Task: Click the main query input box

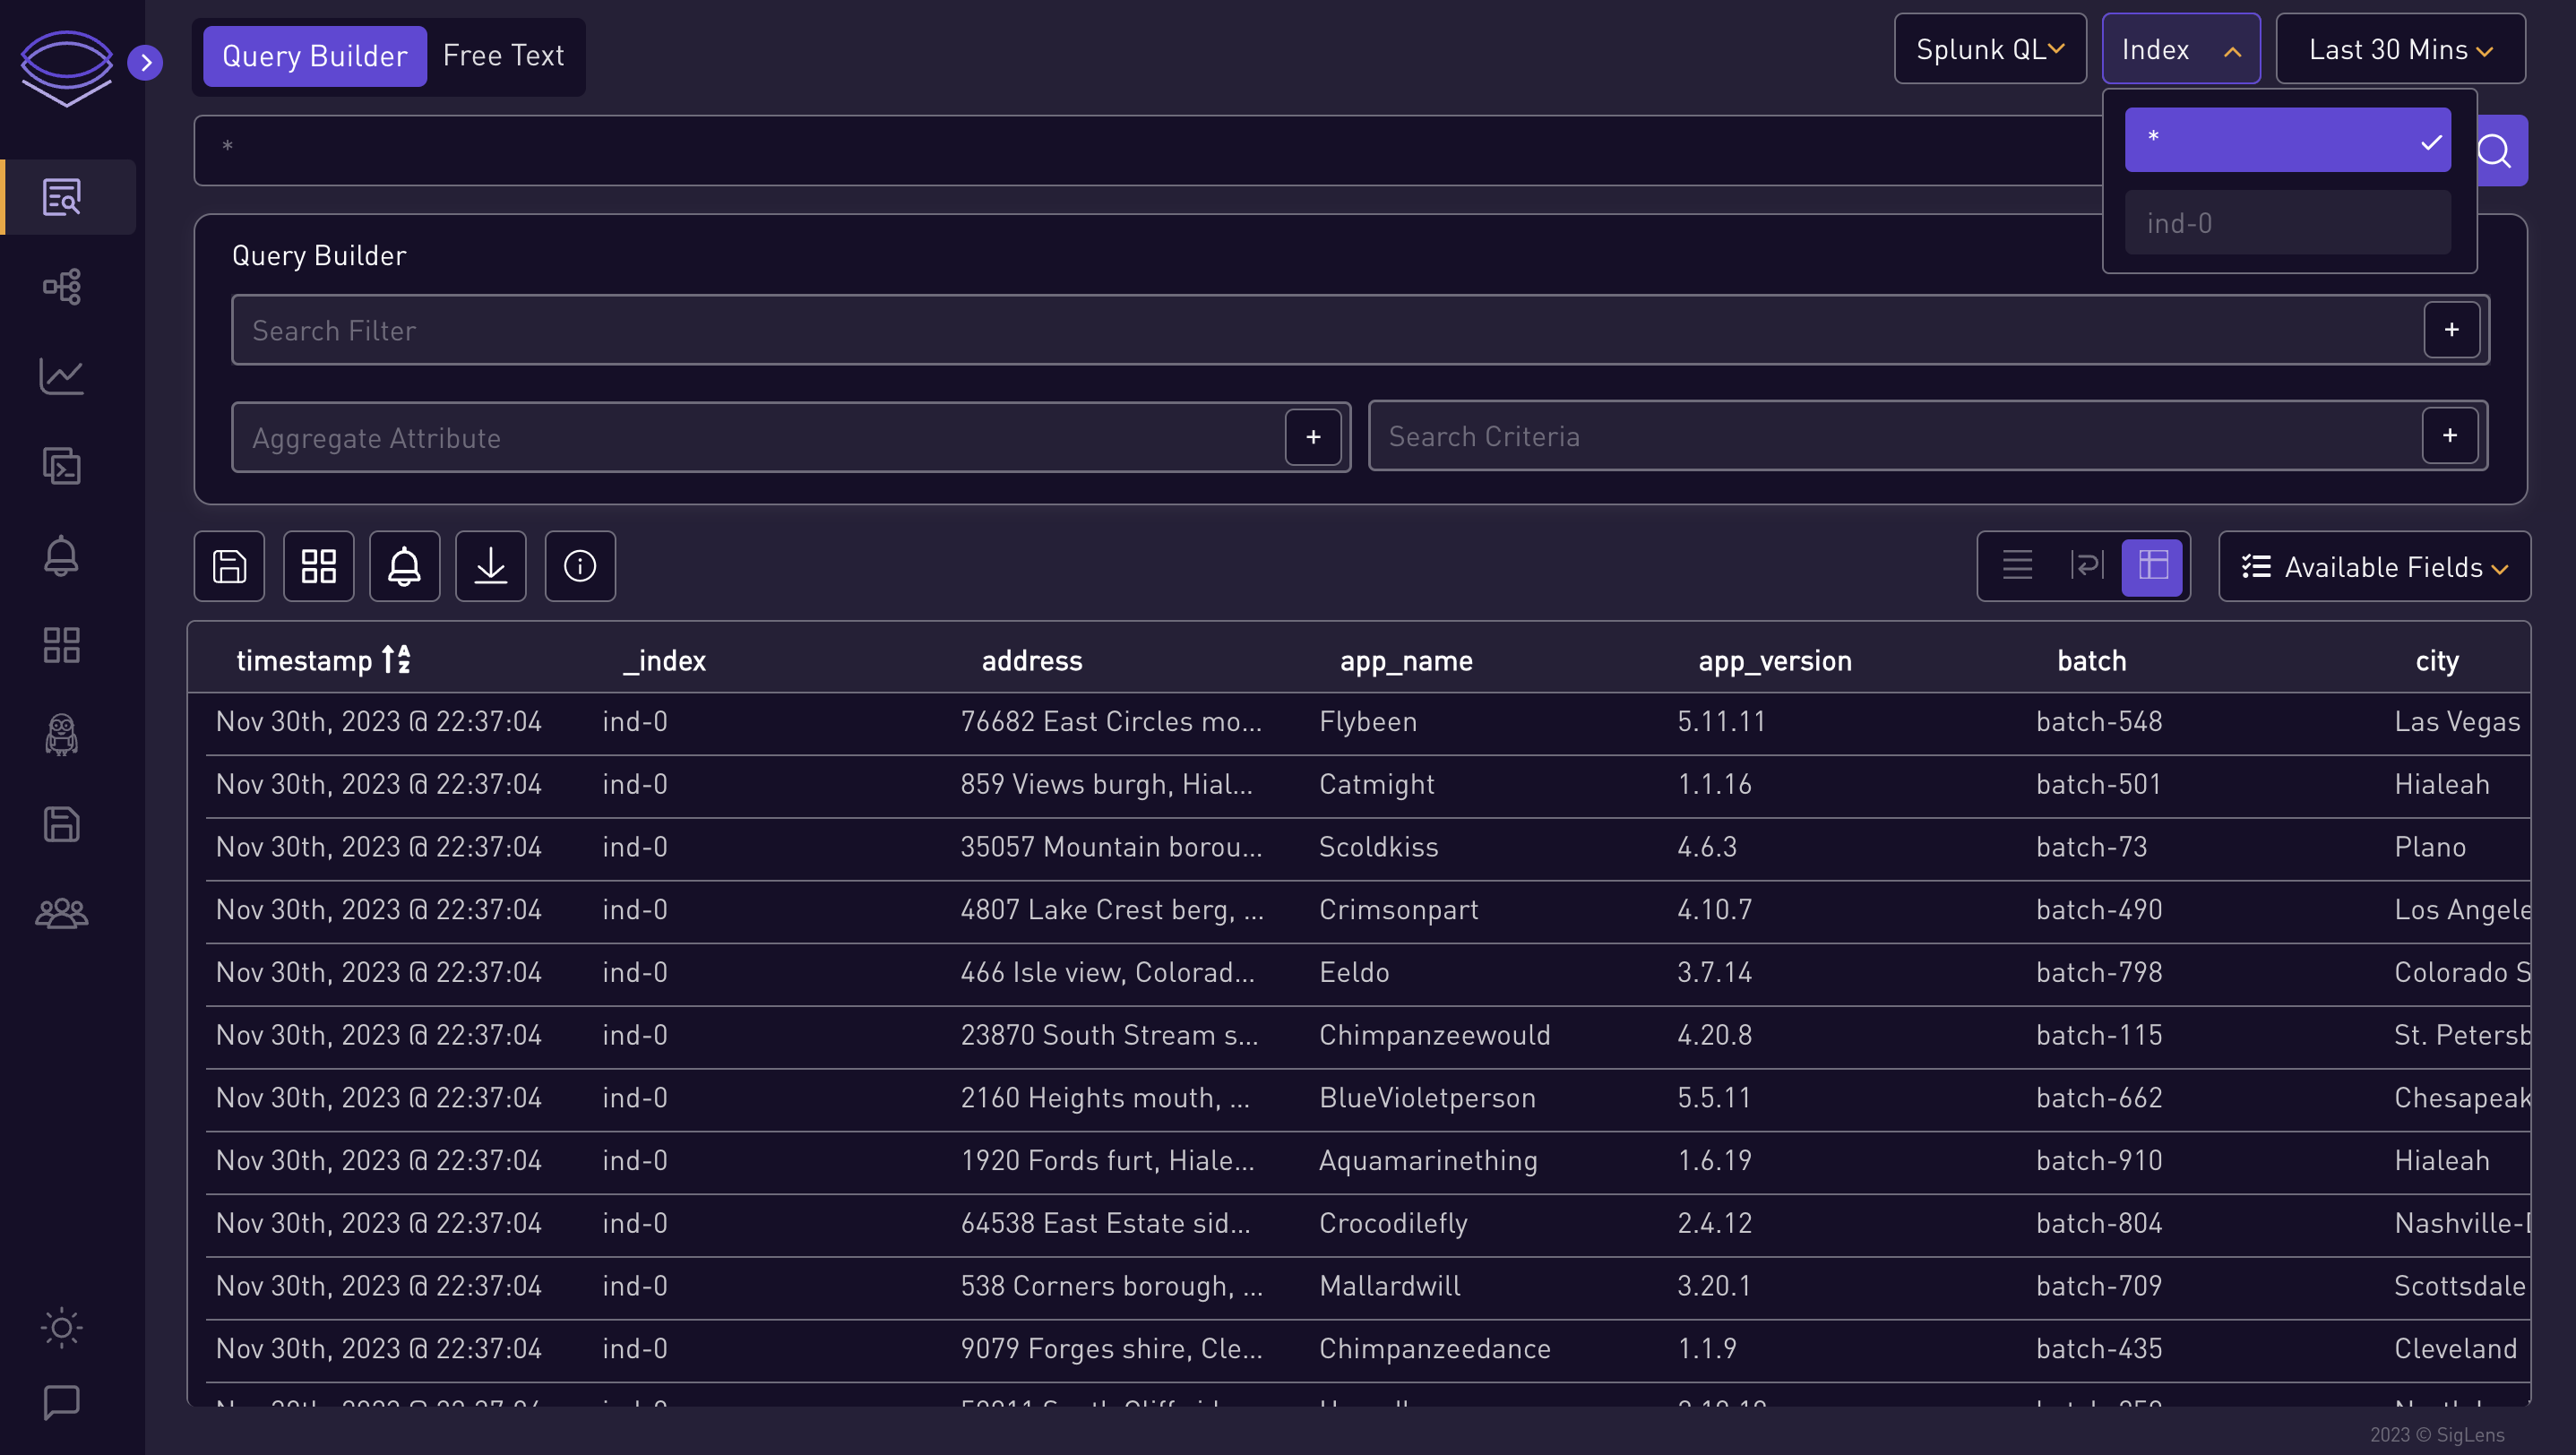Action: click(1150, 150)
